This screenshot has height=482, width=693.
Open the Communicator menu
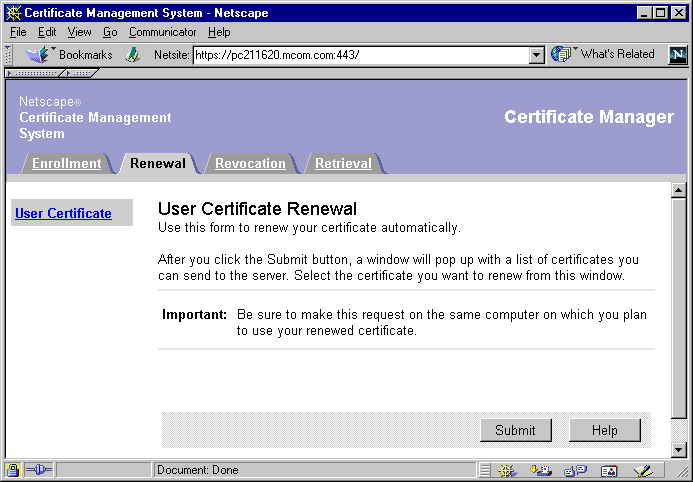coord(163,32)
